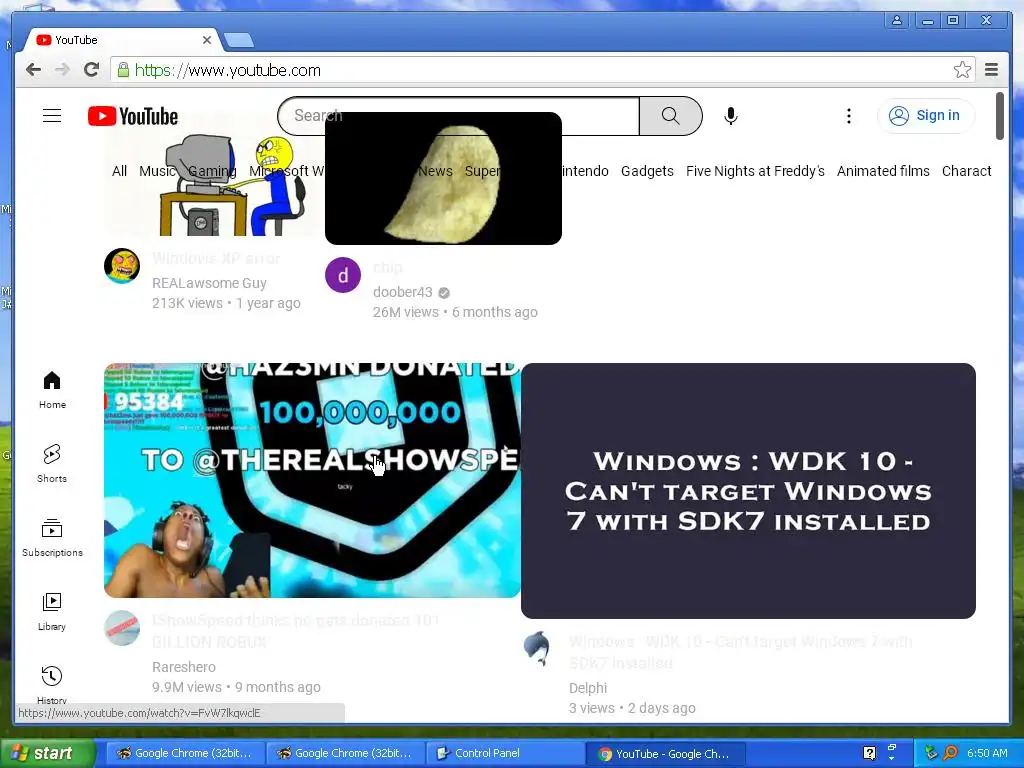This screenshot has height=768, width=1024.
Task: Open Subscriptions in the sidebar
Action: point(52,538)
